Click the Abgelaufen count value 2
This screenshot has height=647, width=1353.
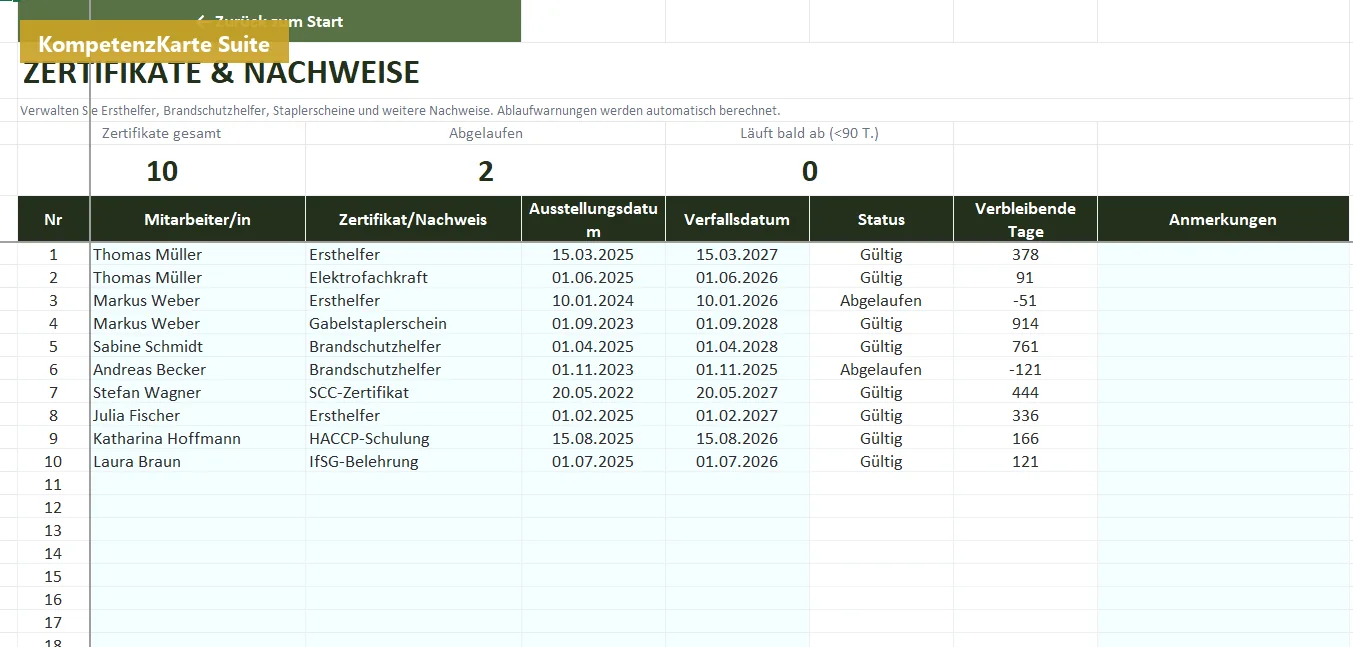click(x=486, y=171)
